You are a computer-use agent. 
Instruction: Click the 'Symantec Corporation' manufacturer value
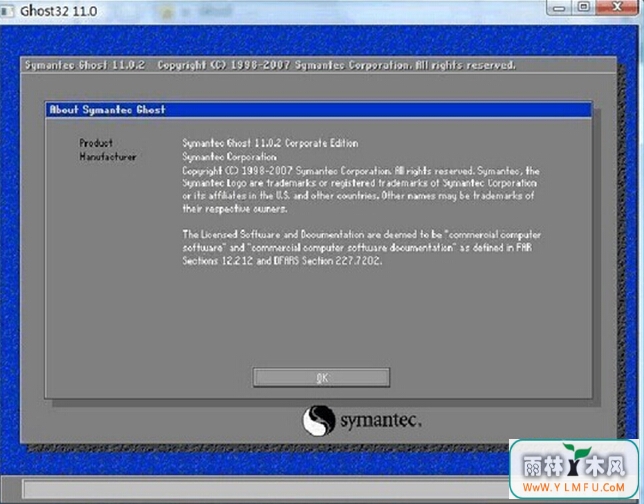(229, 156)
